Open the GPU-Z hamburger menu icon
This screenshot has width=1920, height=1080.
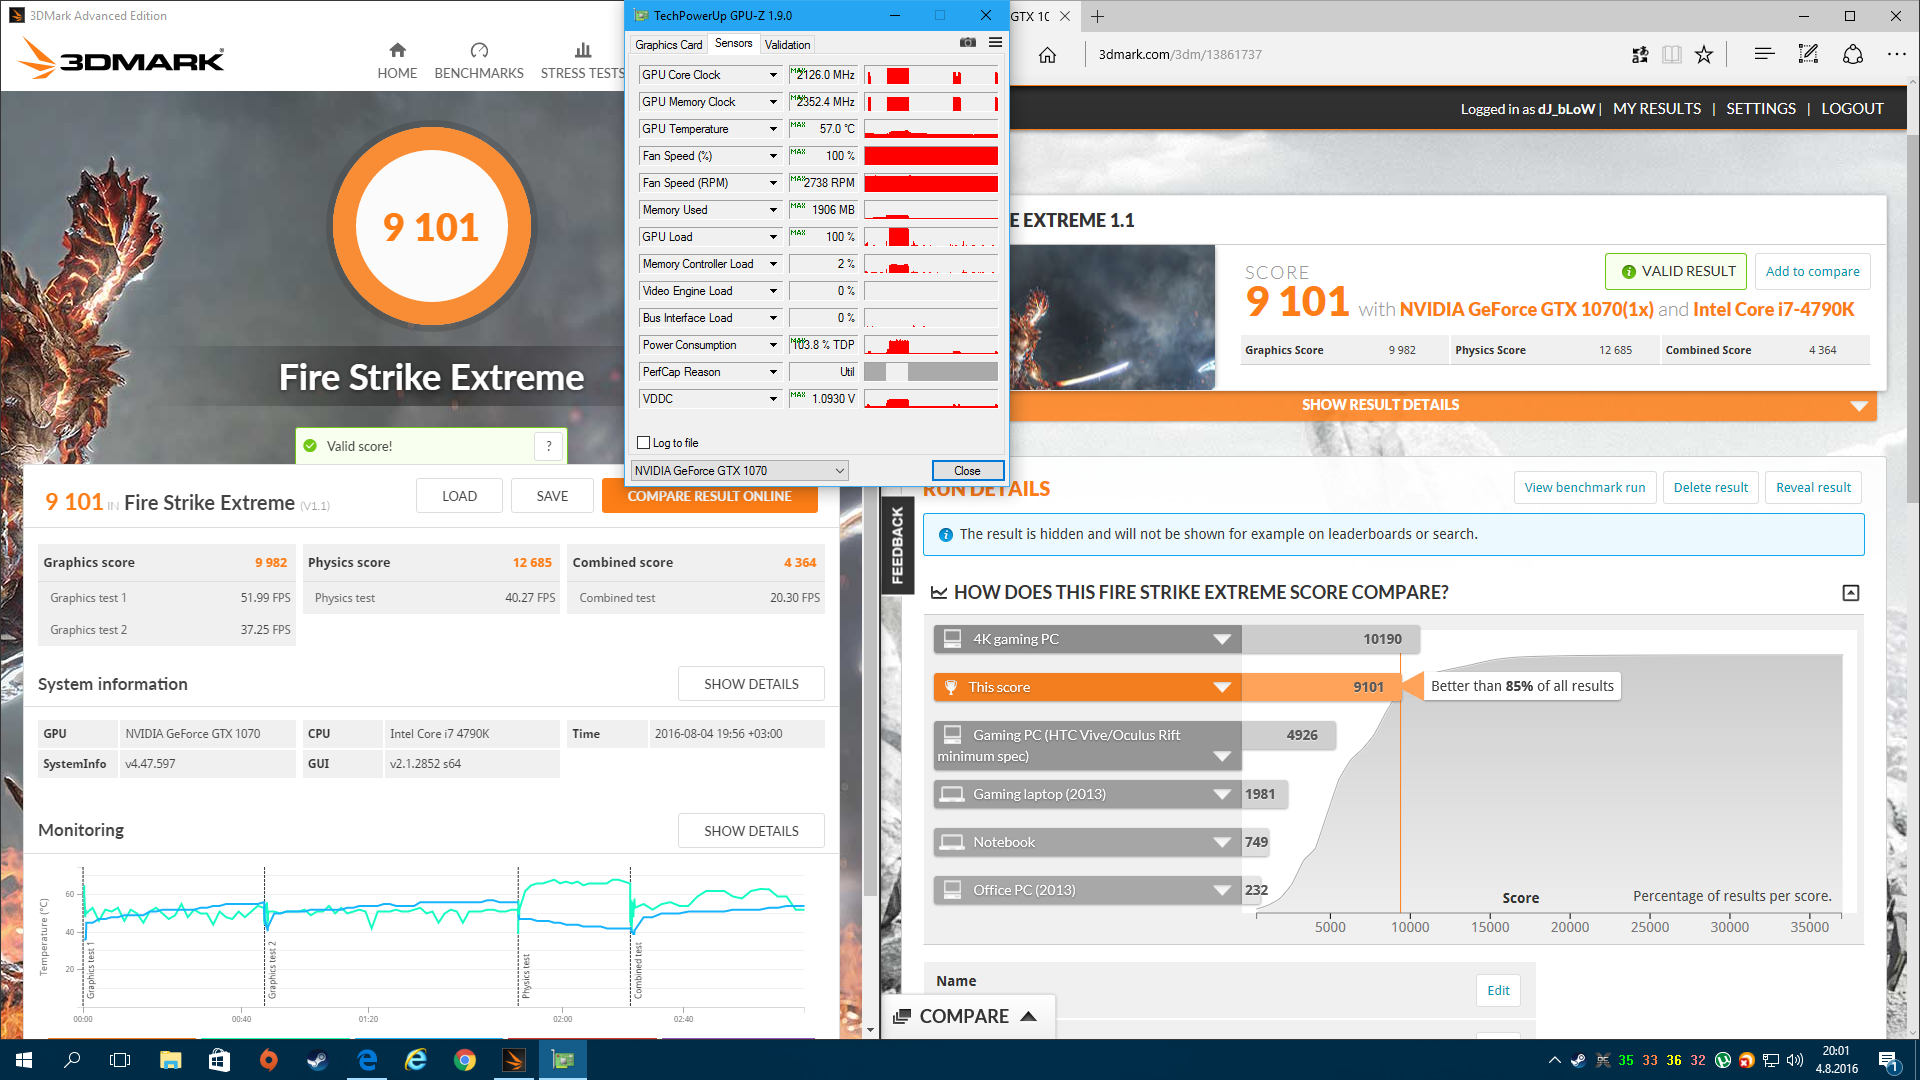995,42
